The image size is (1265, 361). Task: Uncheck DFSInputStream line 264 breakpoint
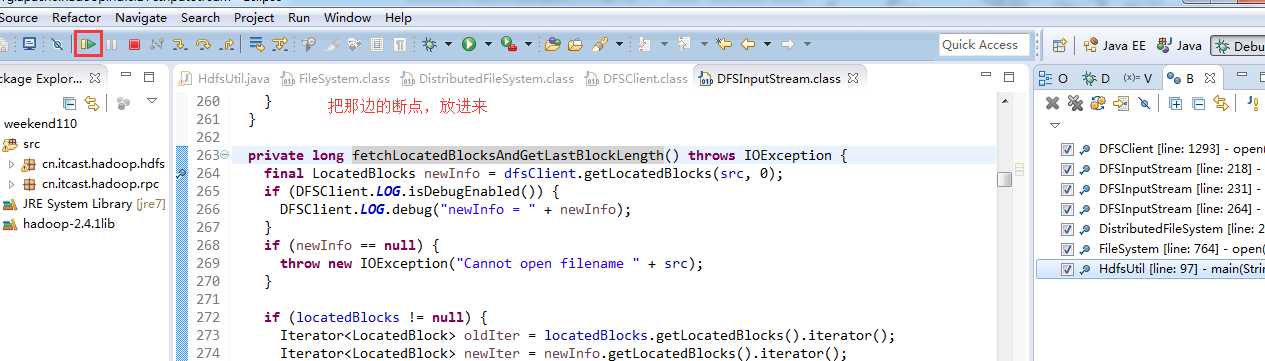click(x=1067, y=209)
